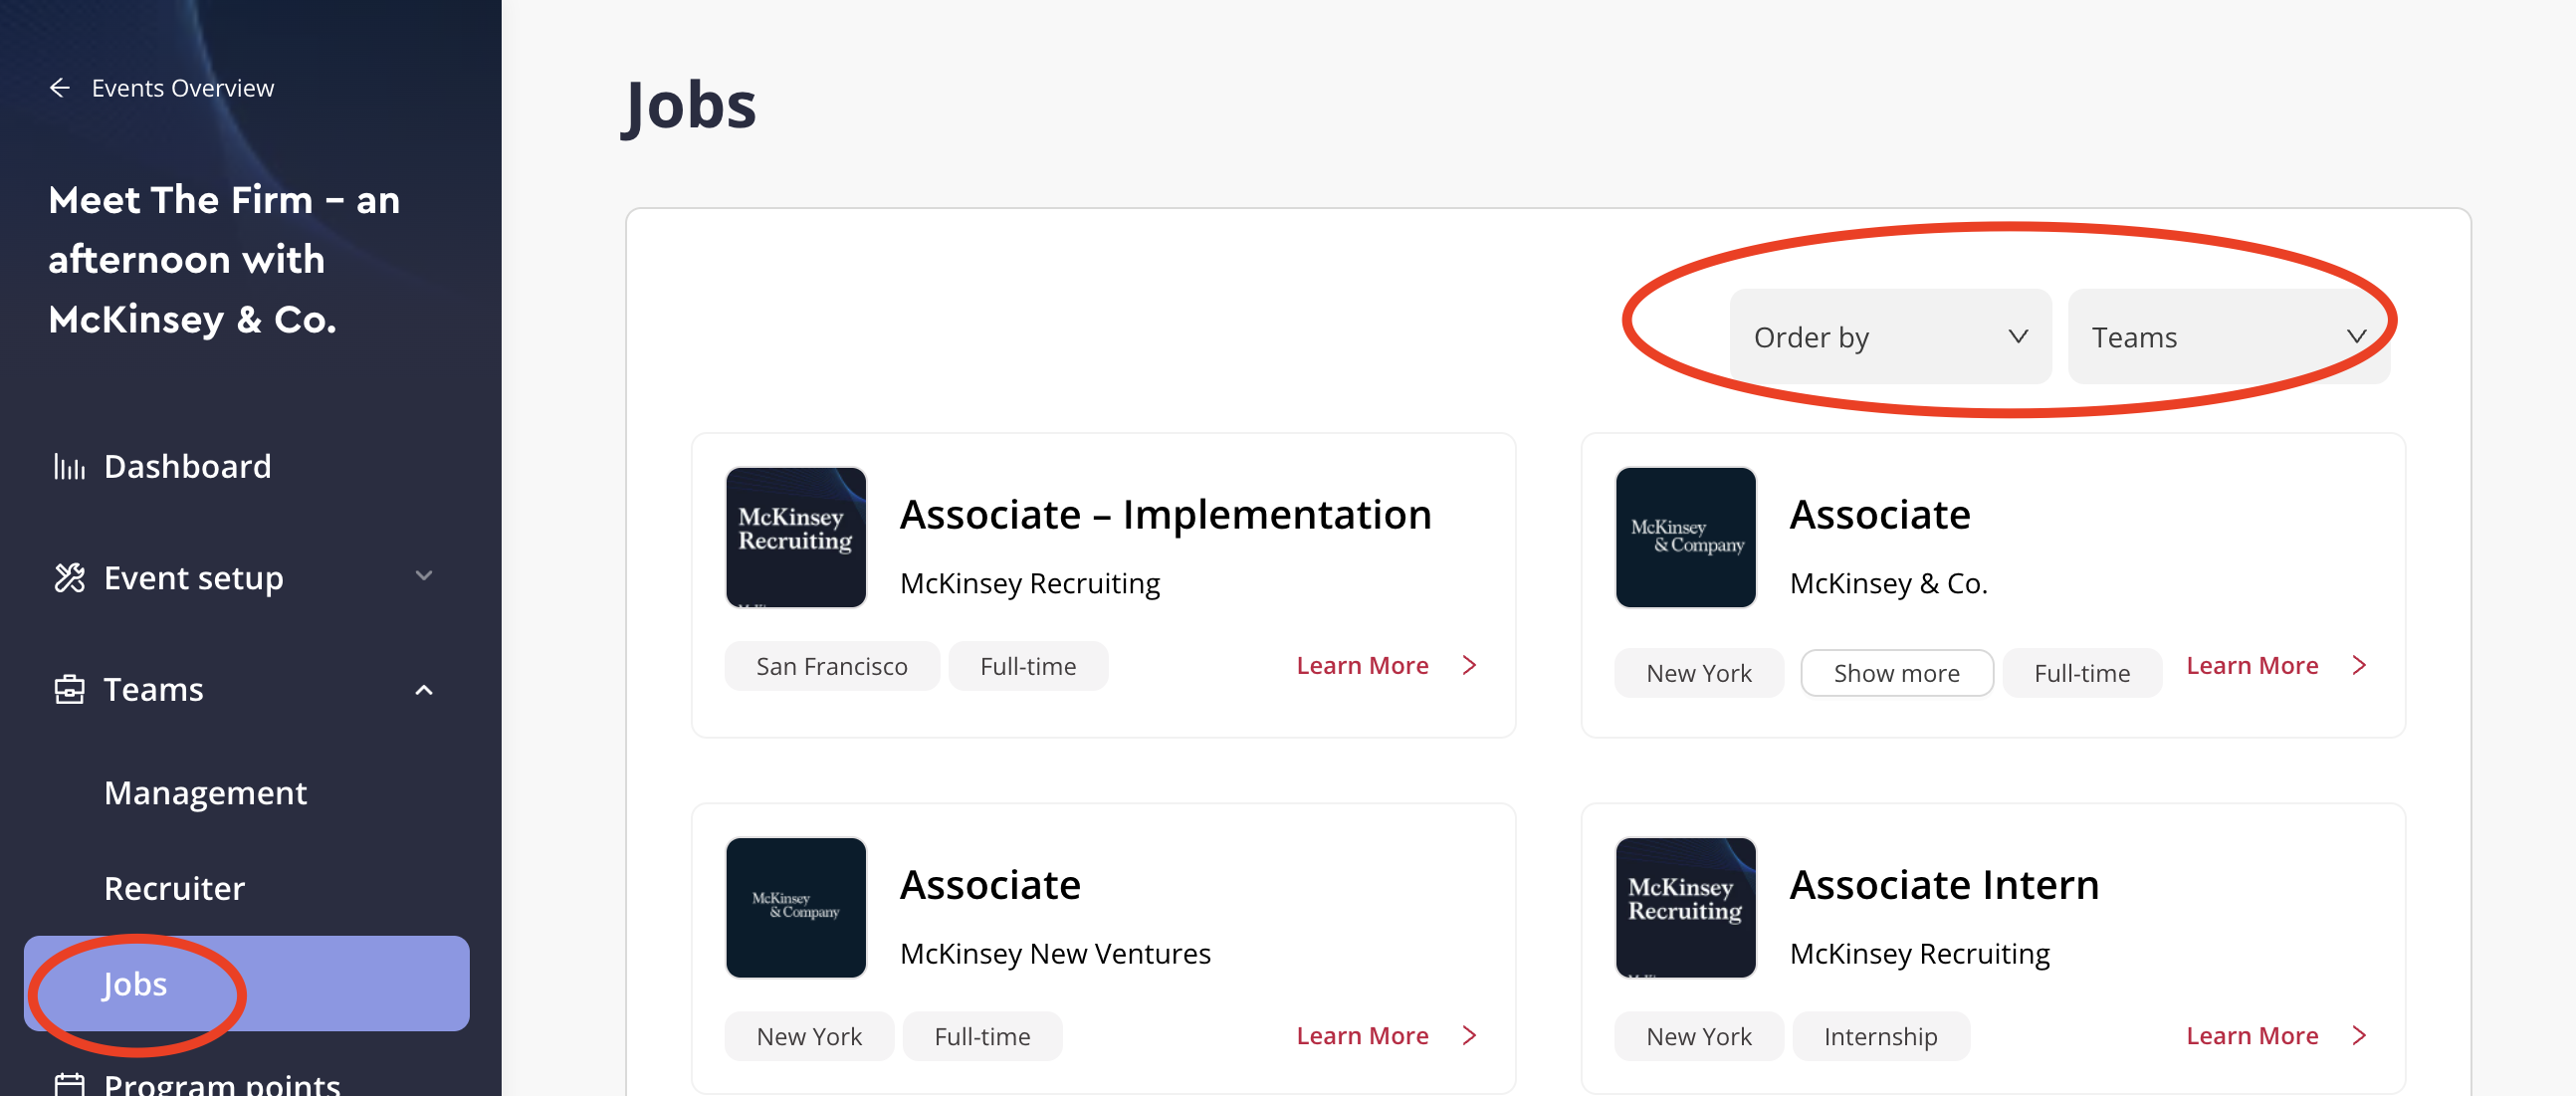Click the Teams filter dropdown arrow
Image resolution: width=2576 pixels, height=1096 pixels.
(x=2356, y=337)
